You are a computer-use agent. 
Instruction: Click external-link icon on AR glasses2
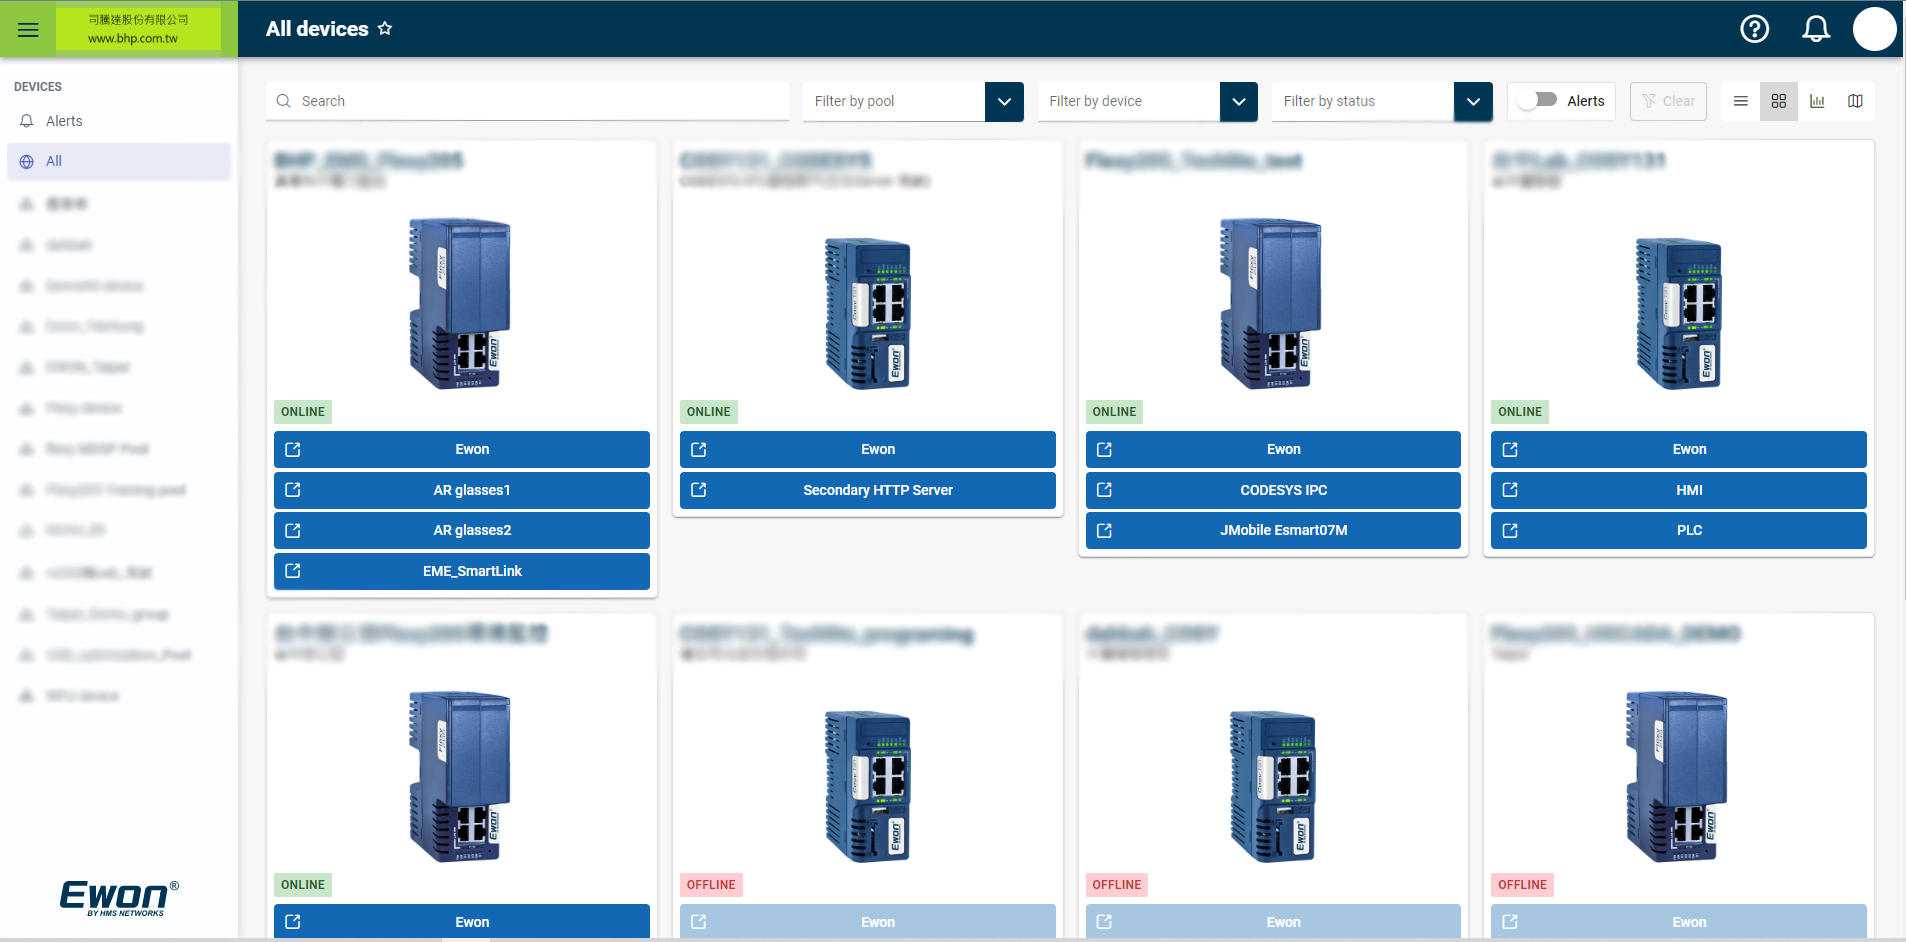click(x=293, y=530)
